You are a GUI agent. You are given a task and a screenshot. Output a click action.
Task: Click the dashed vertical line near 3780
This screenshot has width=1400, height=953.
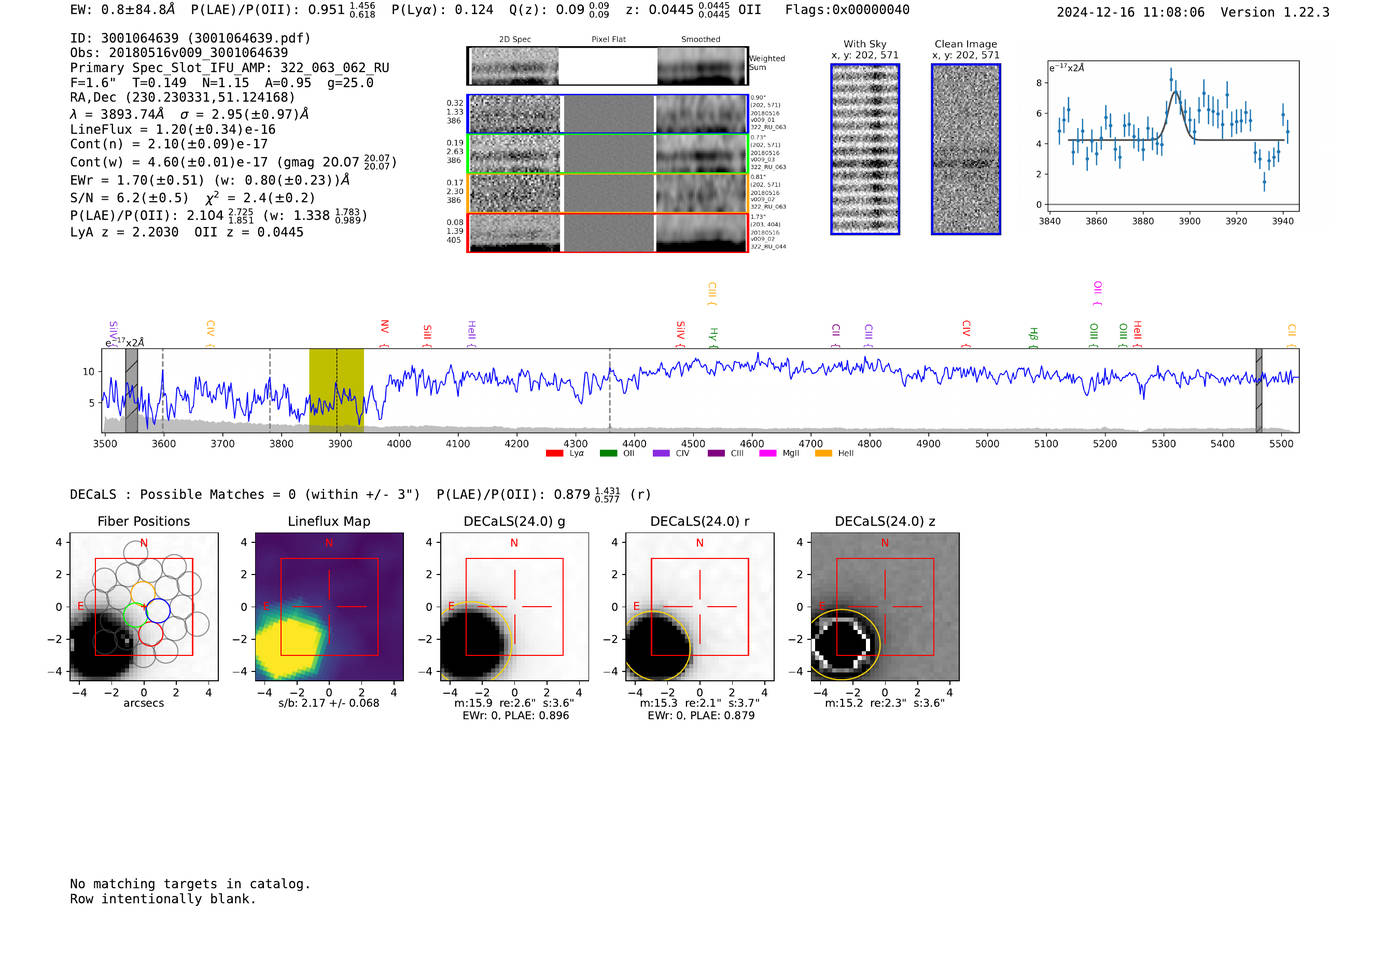269,390
